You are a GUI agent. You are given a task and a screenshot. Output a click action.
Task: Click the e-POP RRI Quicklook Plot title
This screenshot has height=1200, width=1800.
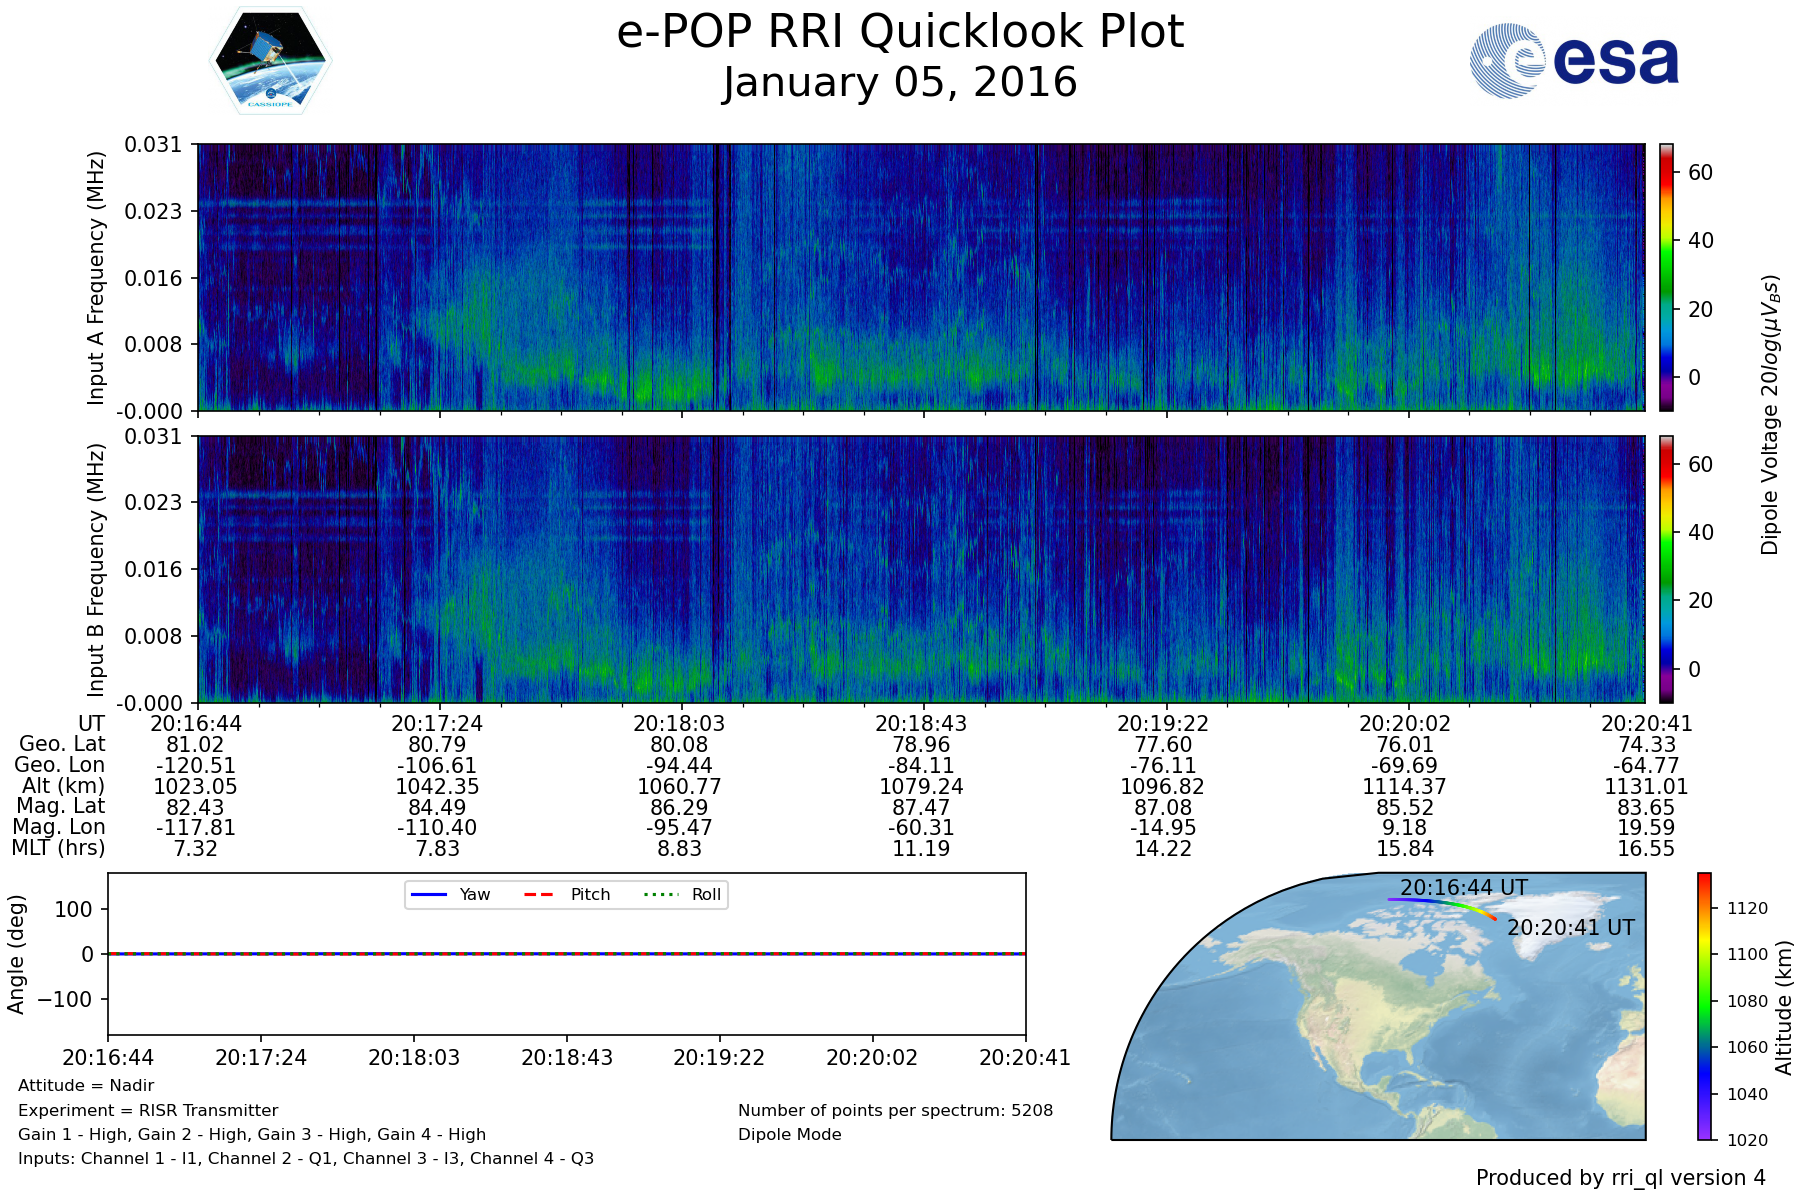click(x=900, y=32)
